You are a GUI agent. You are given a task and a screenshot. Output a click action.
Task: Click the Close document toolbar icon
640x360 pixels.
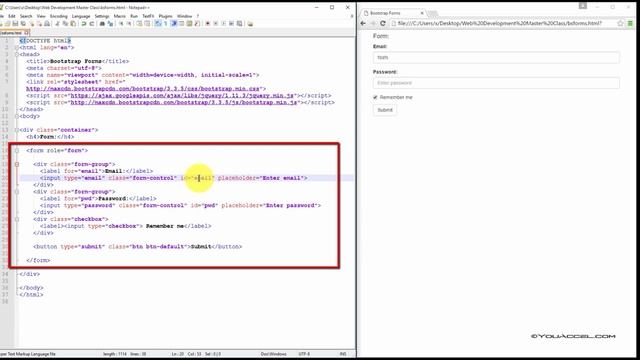pos(32,24)
